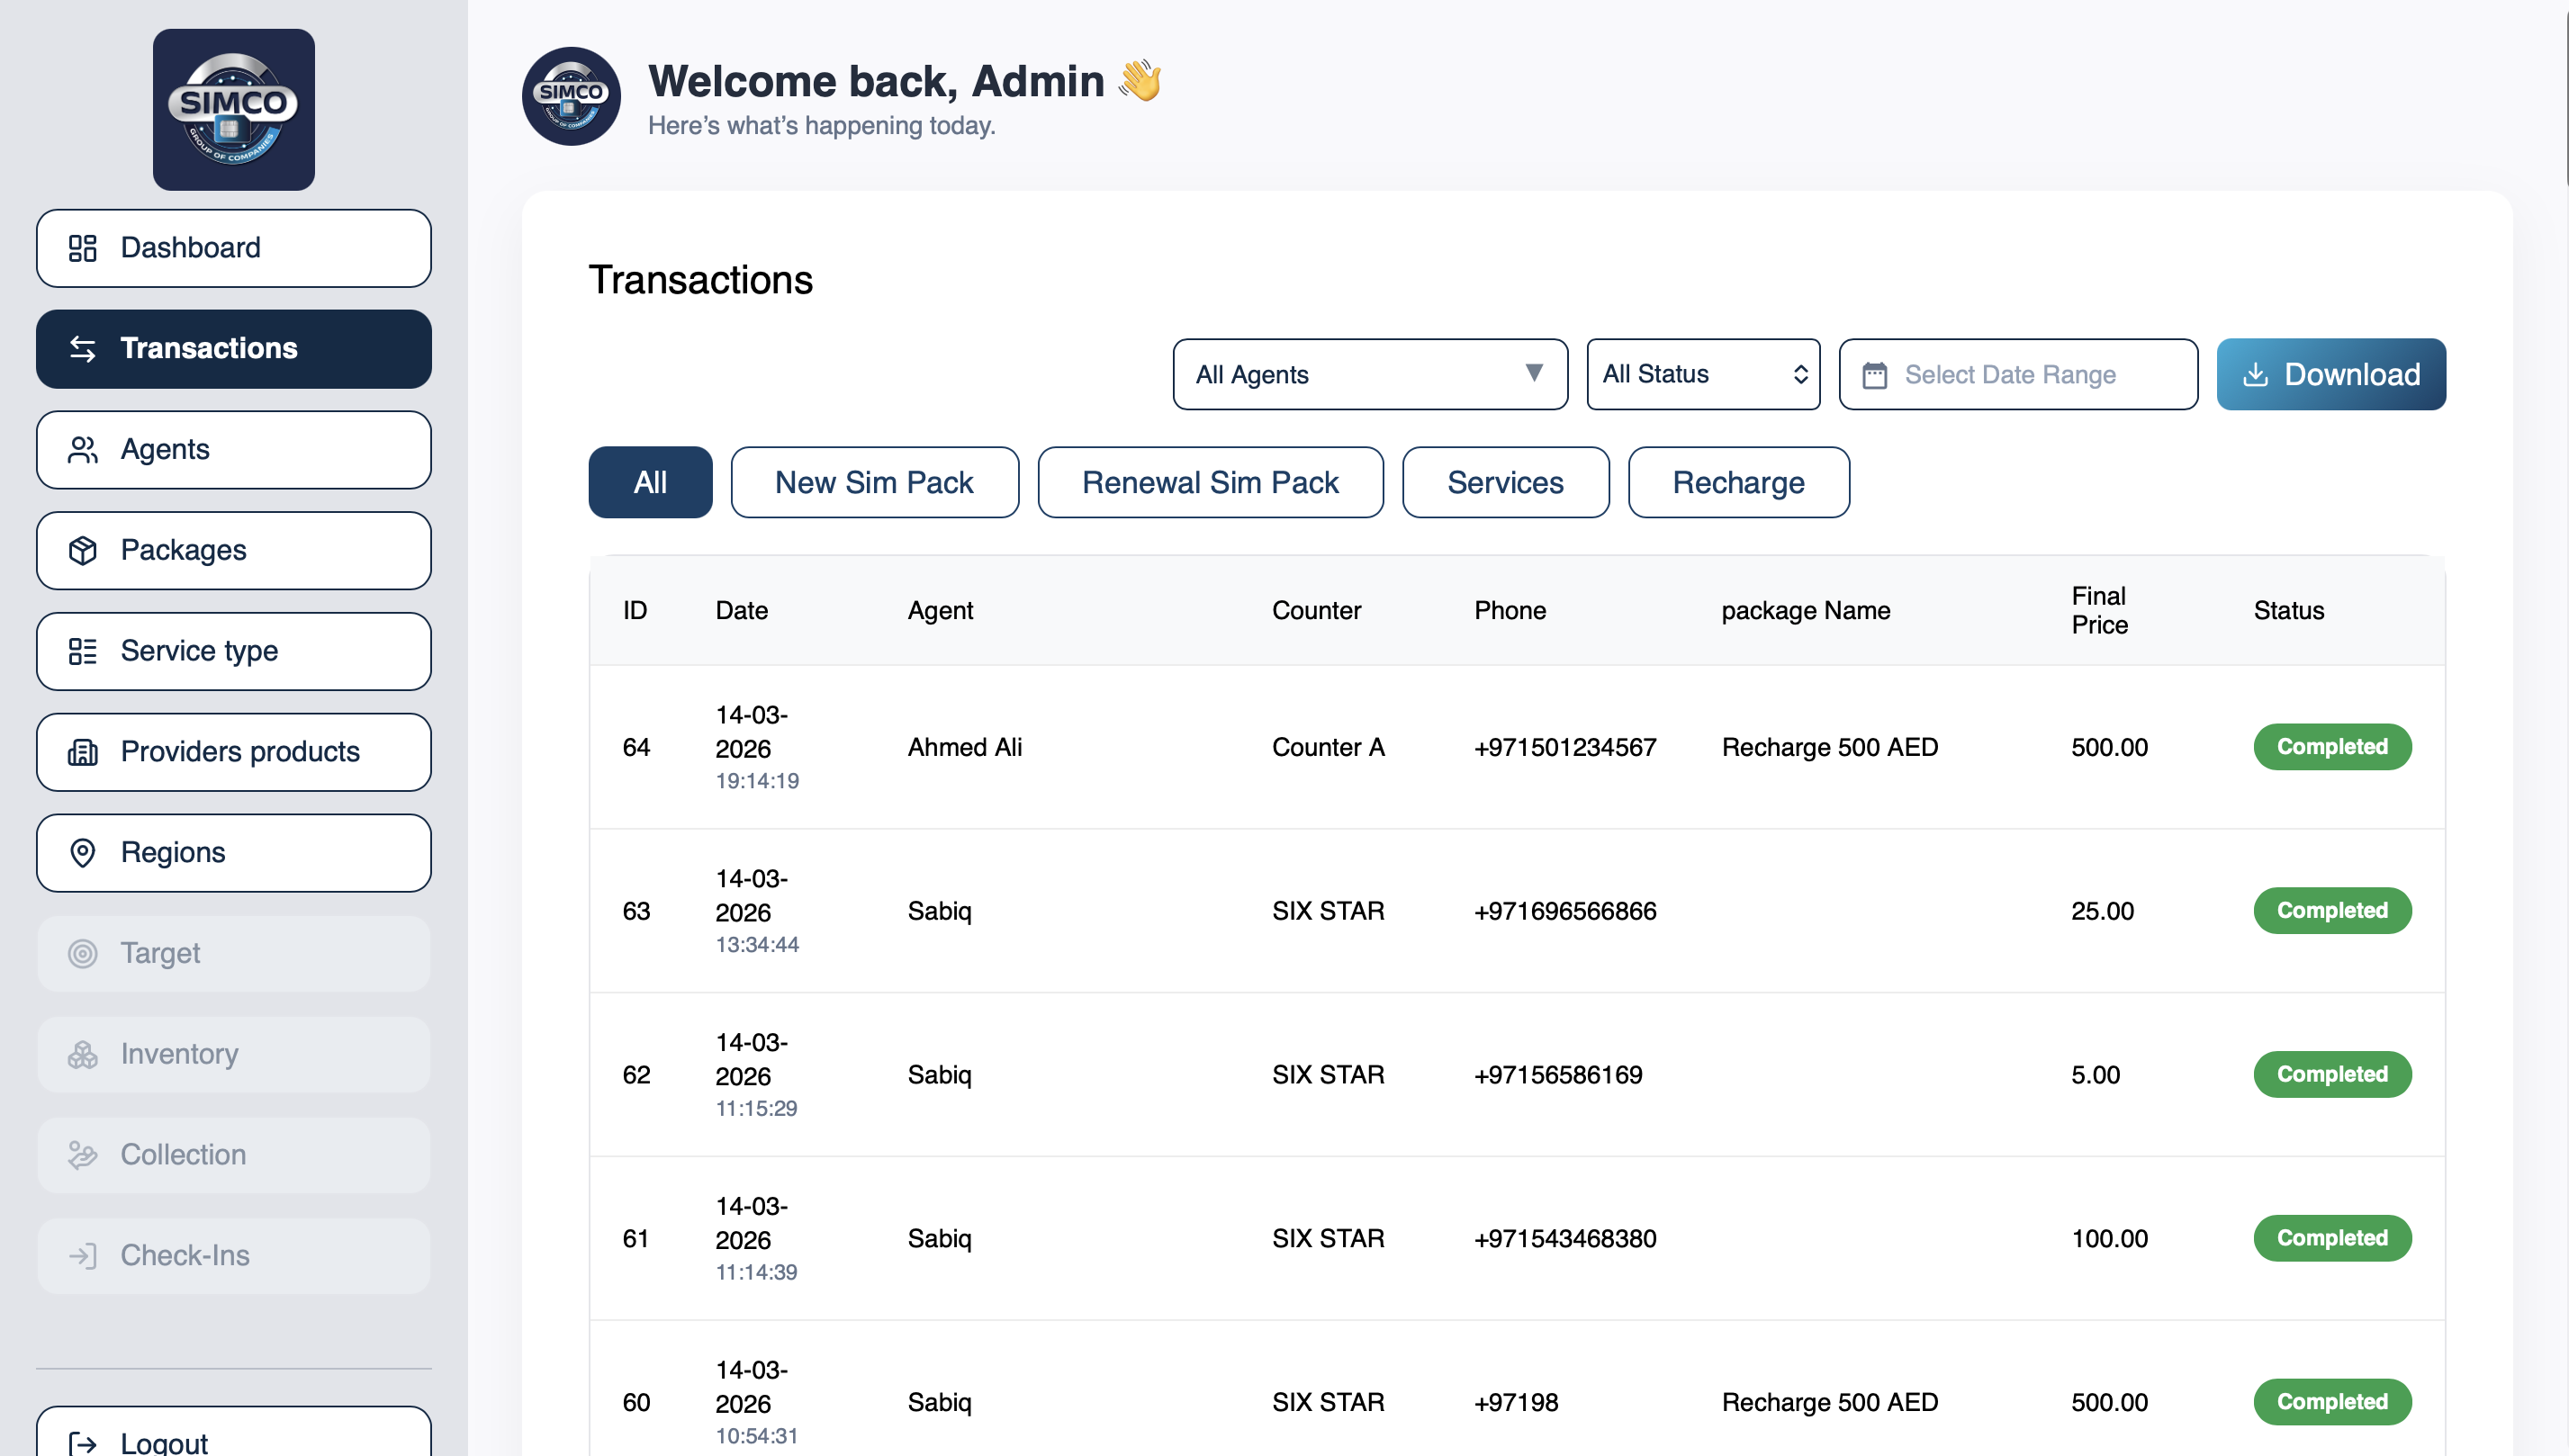The image size is (2569, 1456).
Task: Open the All Agents dropdown
Action: [x=1369, y=374]
